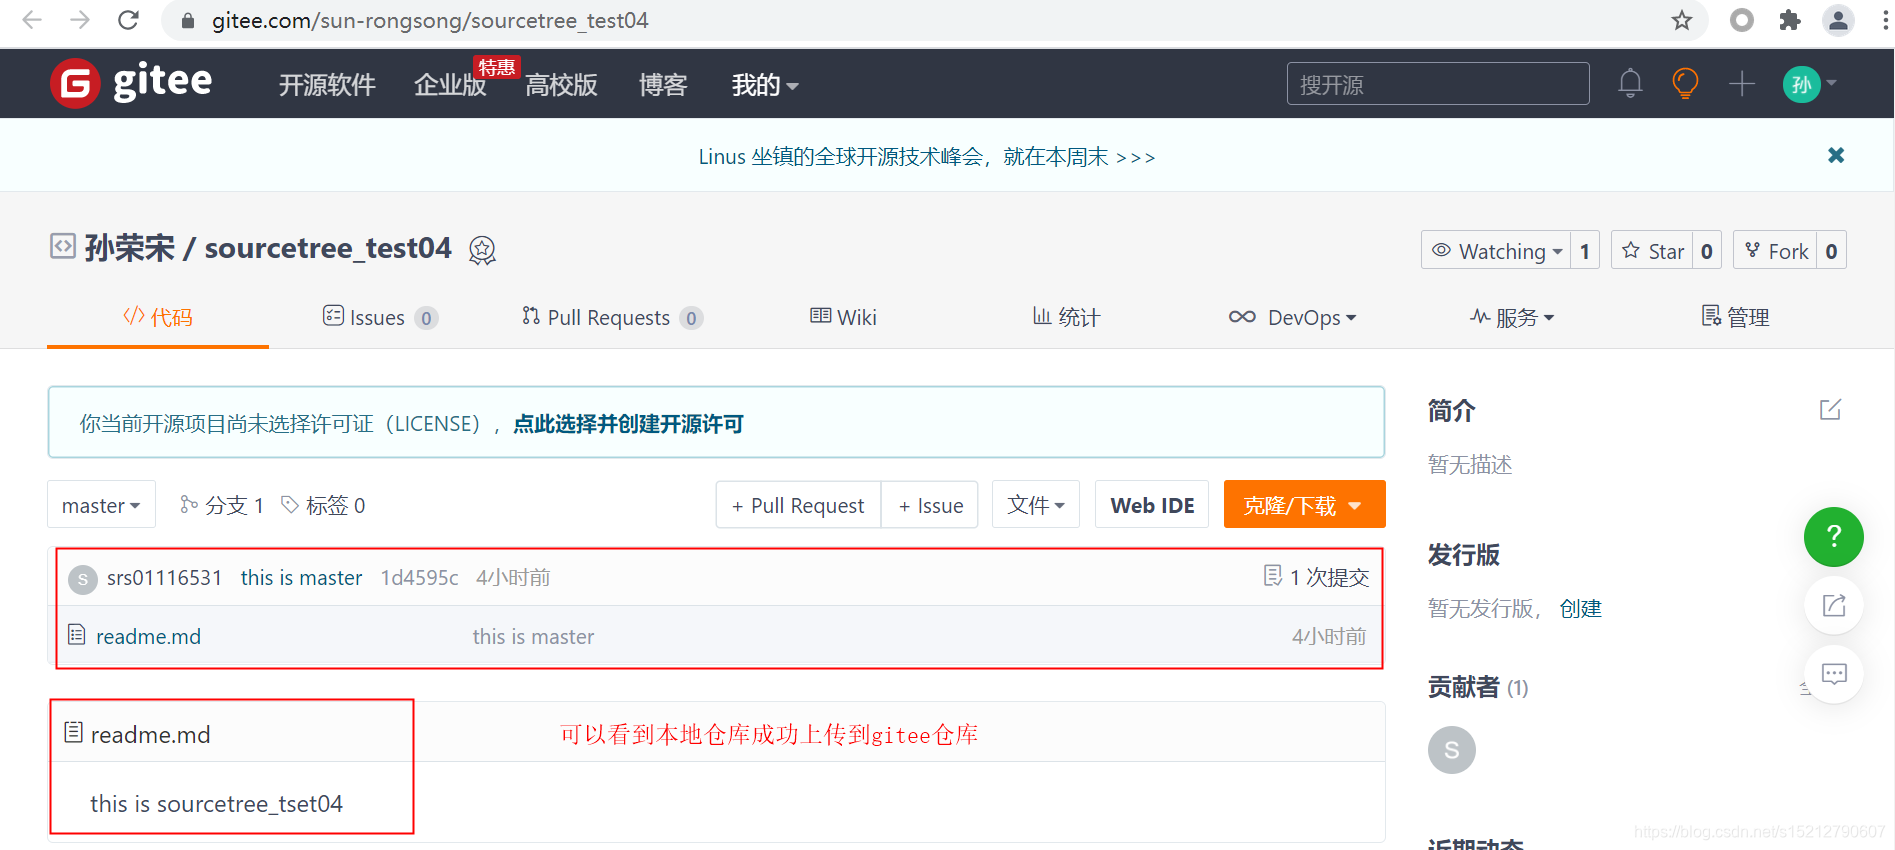Open commit message 'this is master' in header row
The width and height of the screenshot is (1895, 850).
pyautogui.click(x=301, y=578)
